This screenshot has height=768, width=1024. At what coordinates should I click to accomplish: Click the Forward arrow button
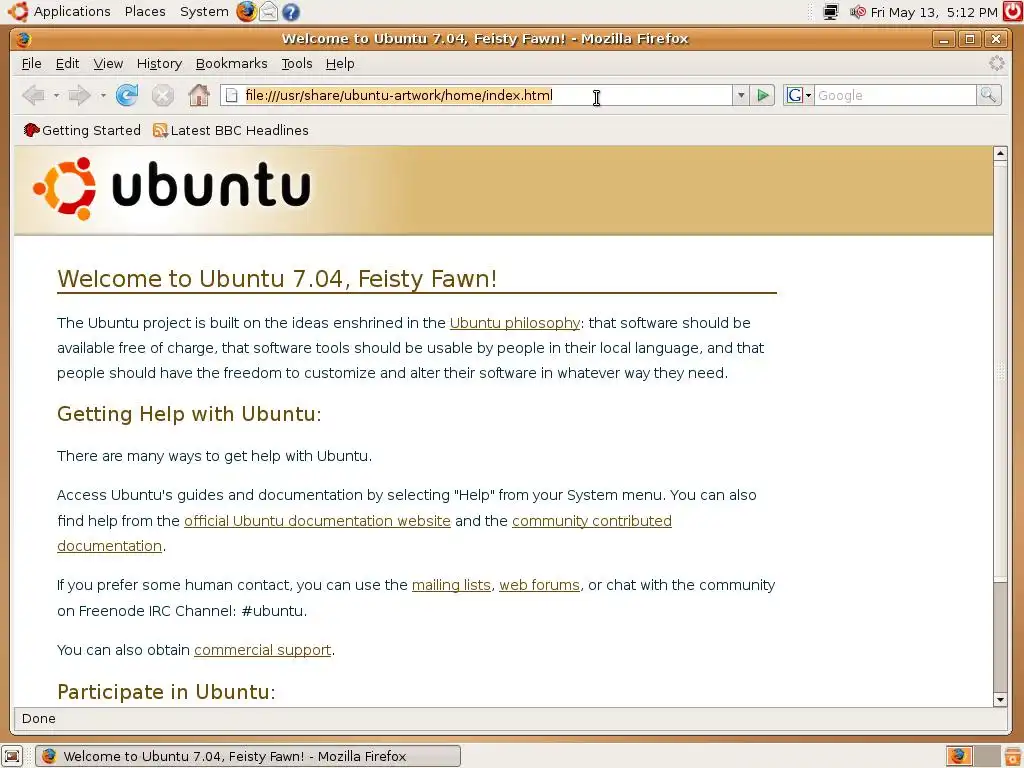click(x=80, y=95)
